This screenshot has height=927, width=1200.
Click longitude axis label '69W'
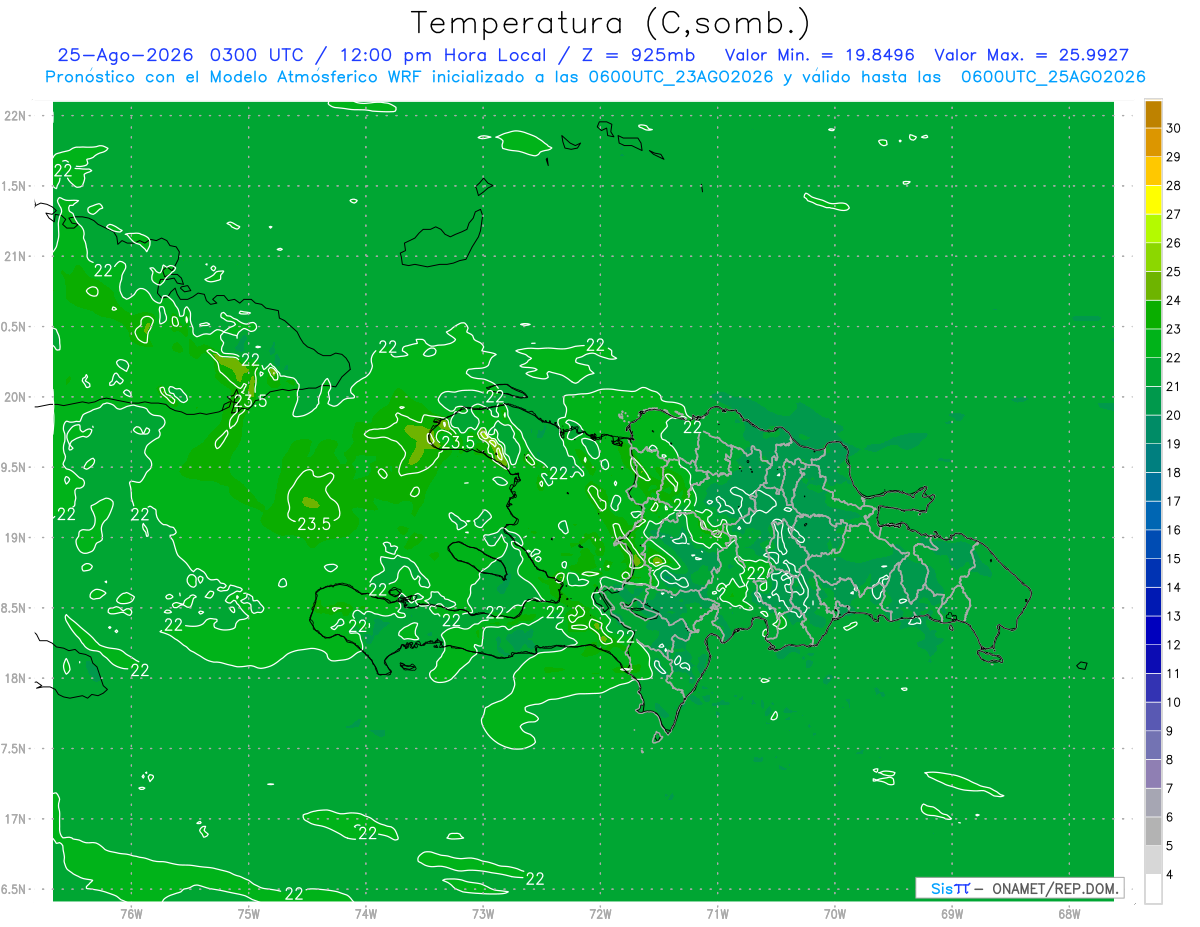[951, 913]
